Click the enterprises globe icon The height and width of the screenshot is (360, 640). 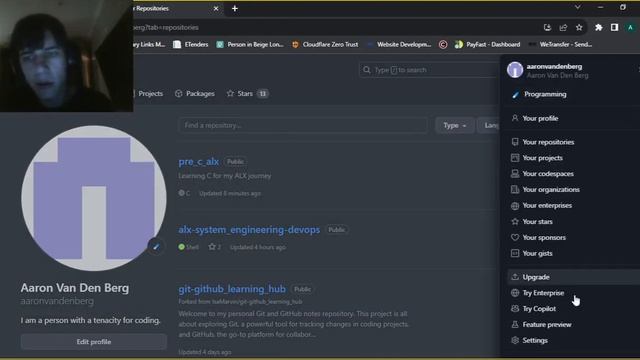point(515,206)
